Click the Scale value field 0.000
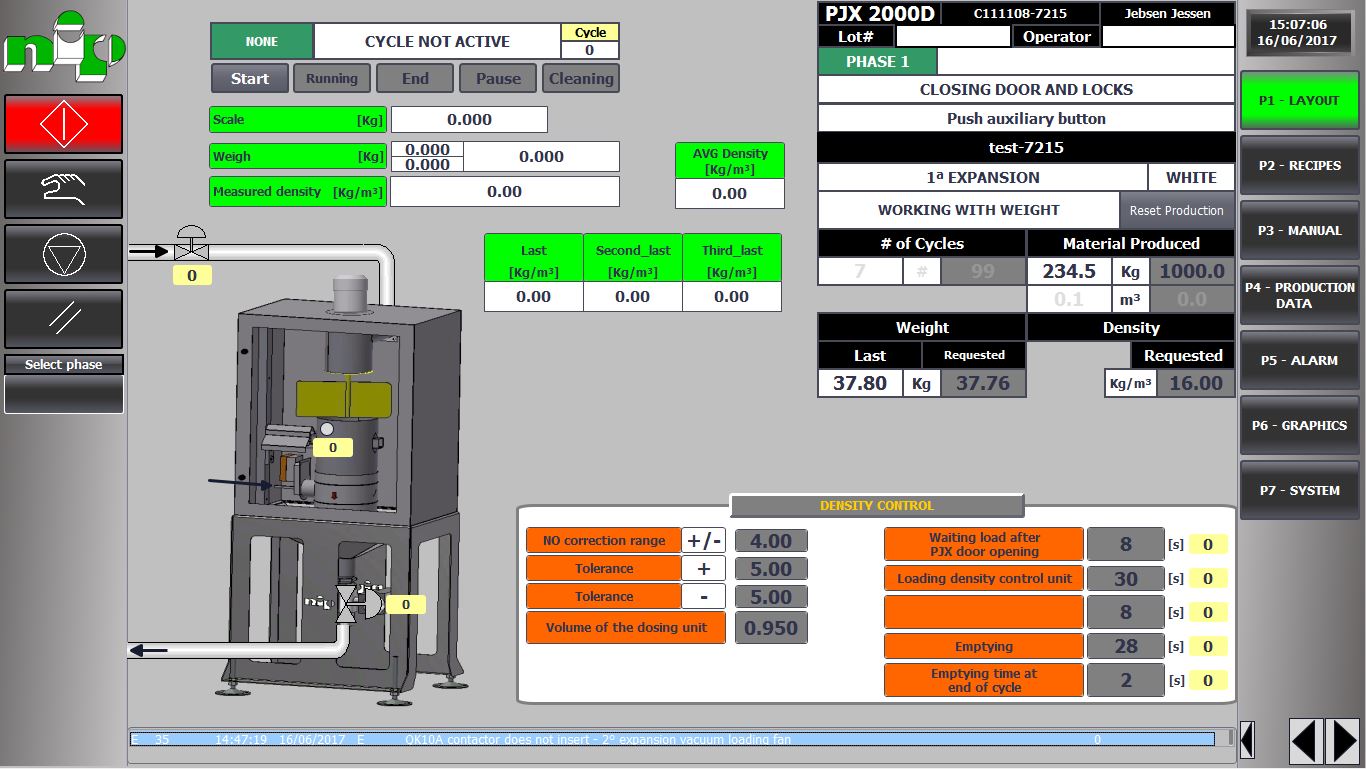 point(469,119)
